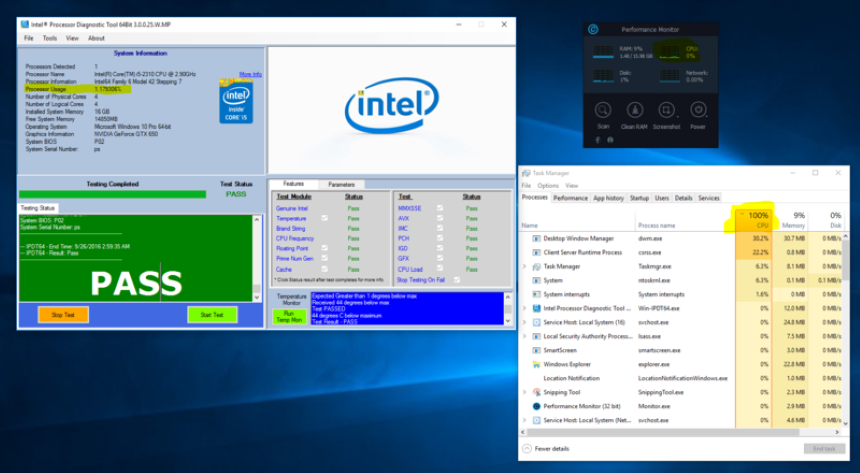The height and width of the screenshot is (473, 860).
Task: Click the Cache test Pass status
Action: 353,269
